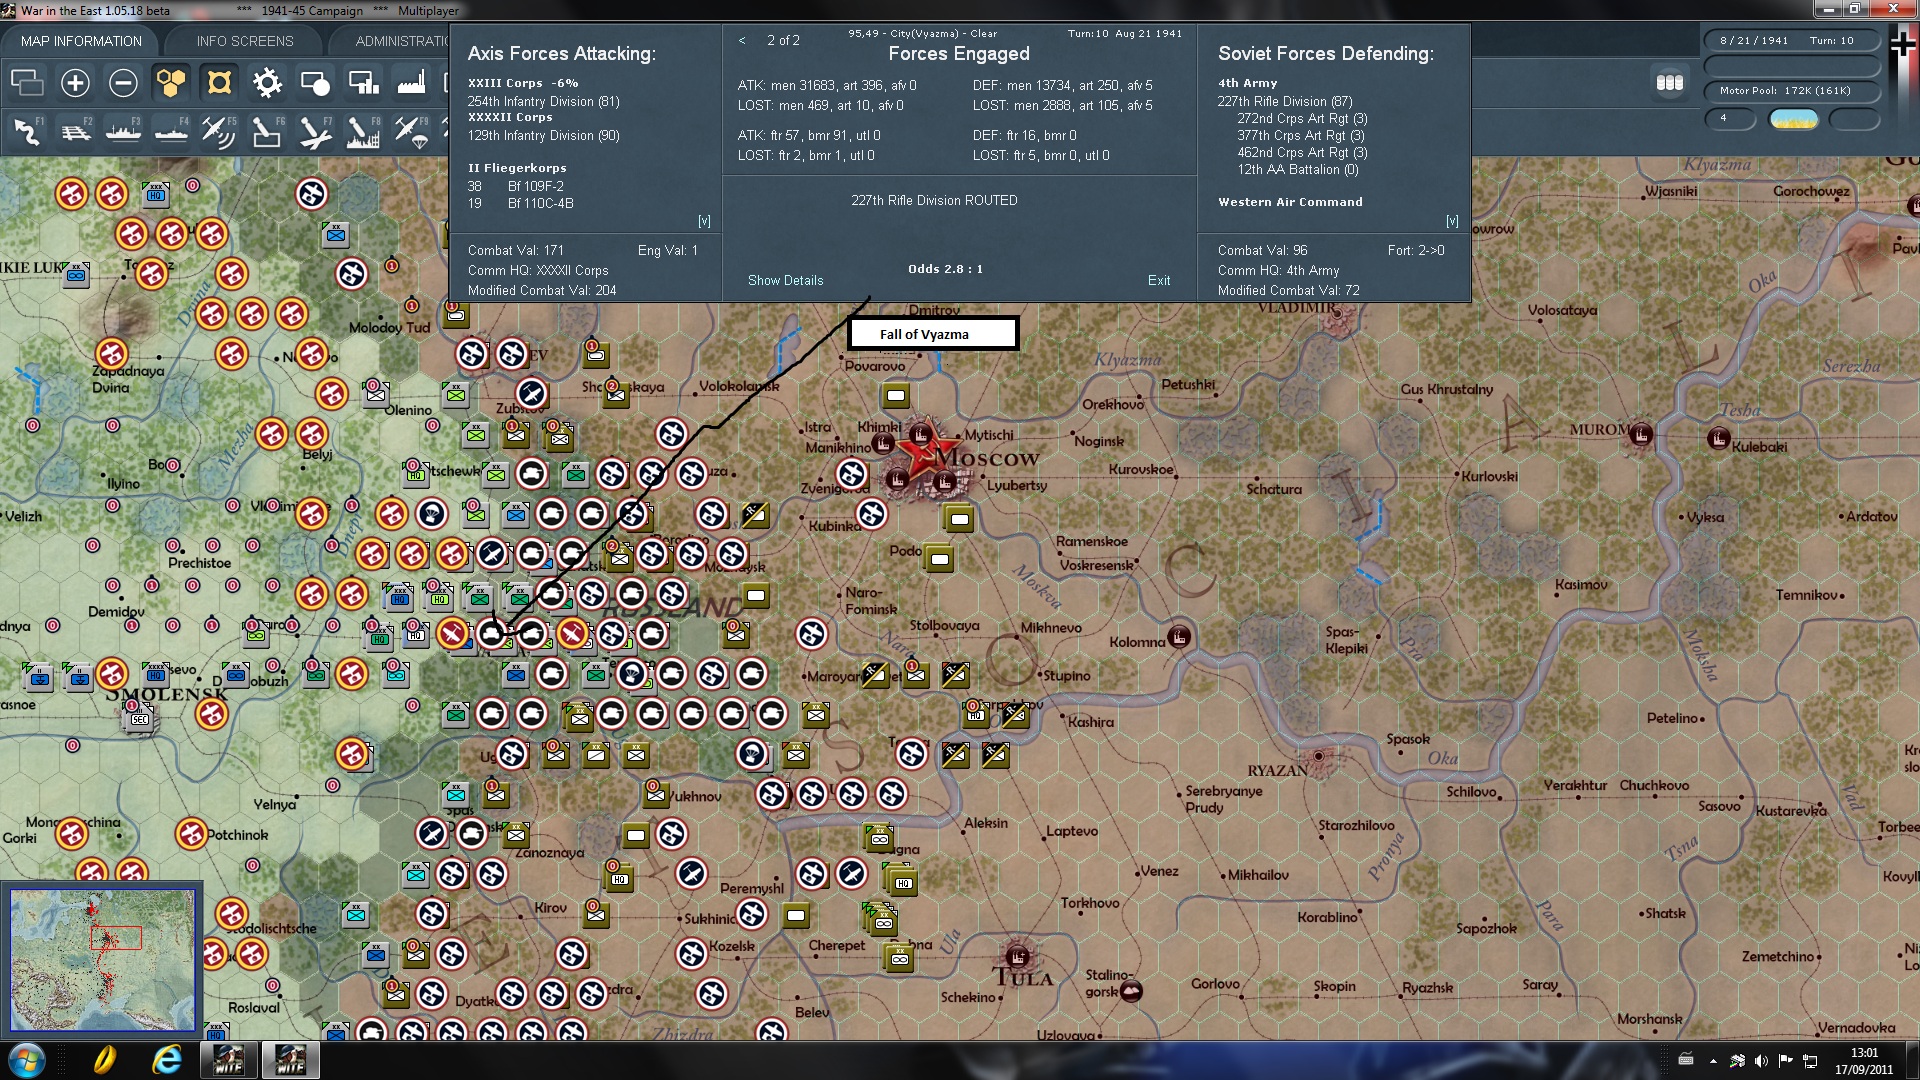Viewport: 1920px width, 1080px height.
Task: Click the Bf 110C-4B aircraft row
Action: pyautogui.click(x=521, y=204)
